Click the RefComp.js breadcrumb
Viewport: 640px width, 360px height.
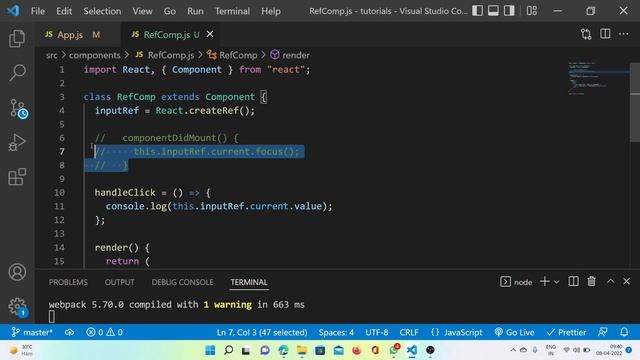(x=165, y=55)
